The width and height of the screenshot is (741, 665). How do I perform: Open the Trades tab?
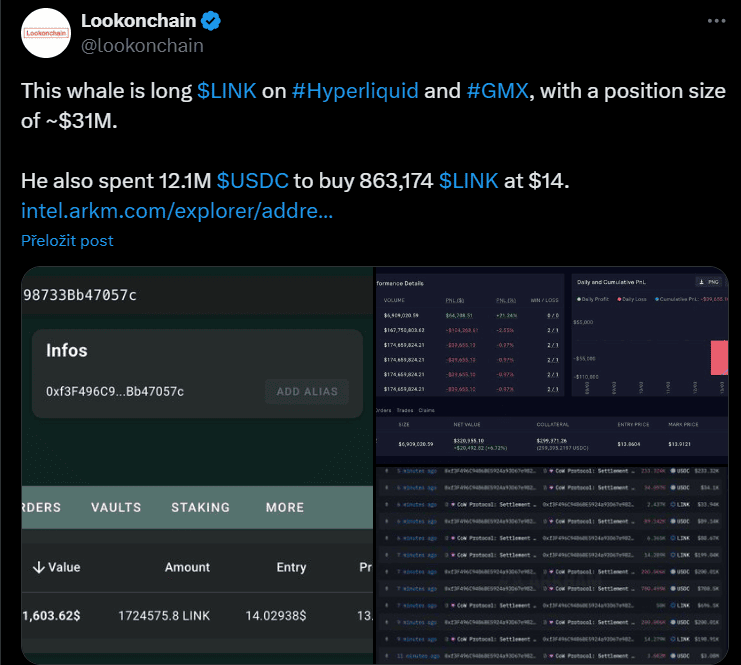[405, 410]
